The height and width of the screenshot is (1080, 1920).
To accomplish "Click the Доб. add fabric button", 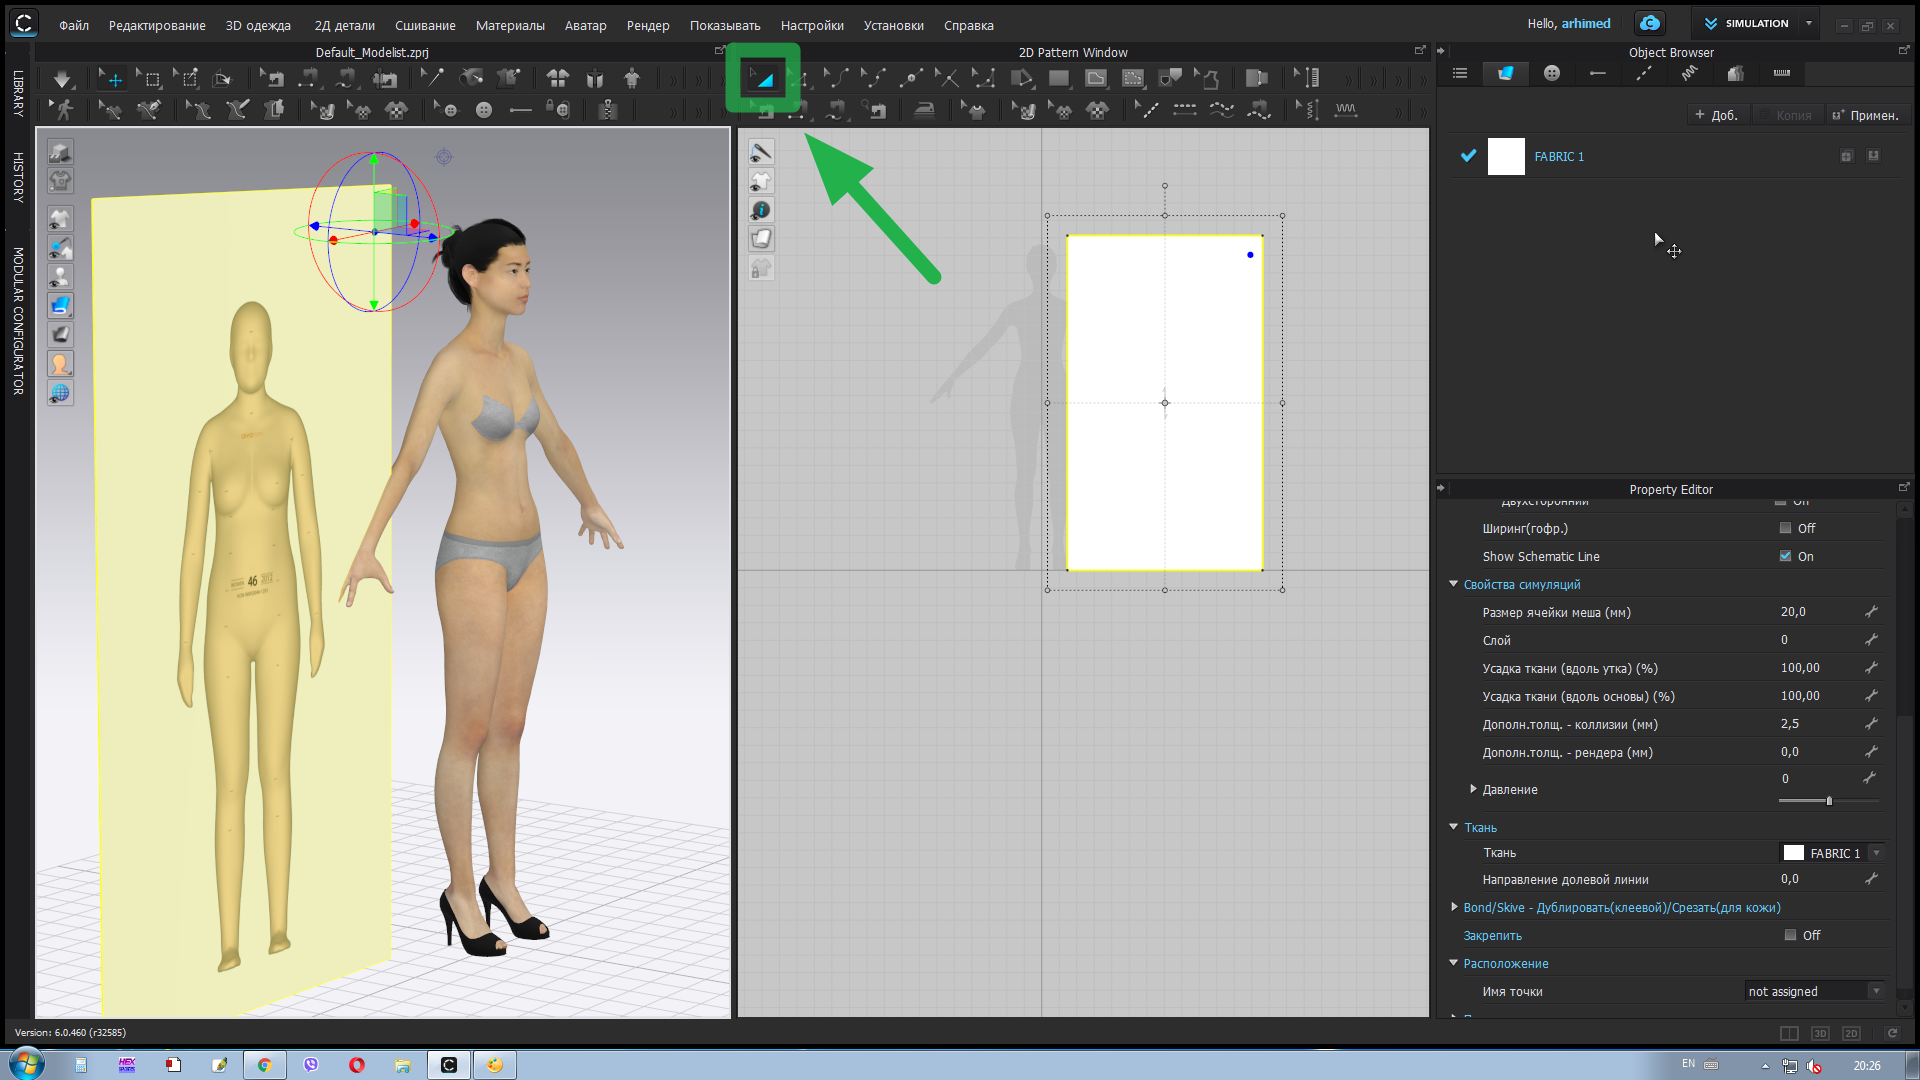I will click(1716, 115).
